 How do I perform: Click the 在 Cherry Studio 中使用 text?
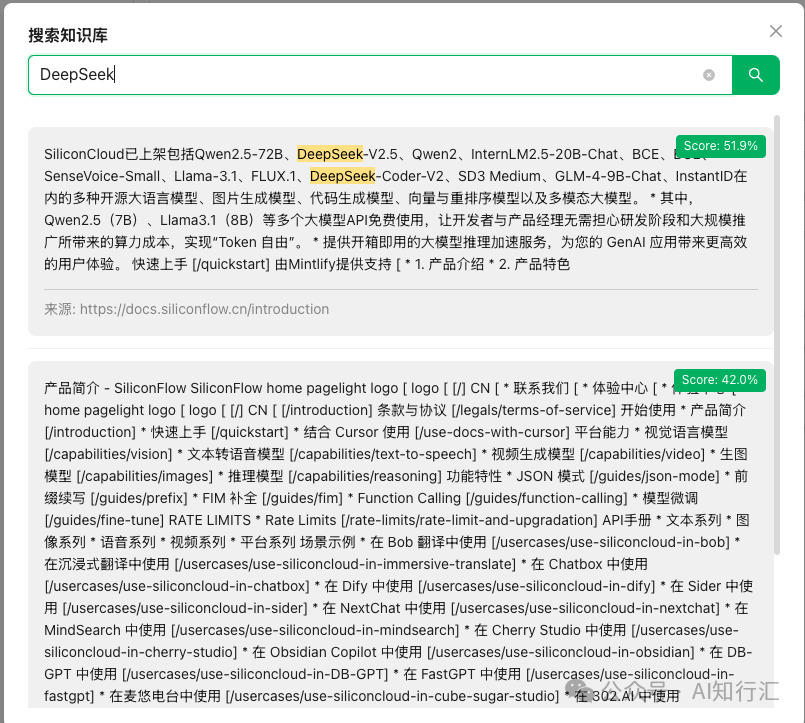(550, 630)
